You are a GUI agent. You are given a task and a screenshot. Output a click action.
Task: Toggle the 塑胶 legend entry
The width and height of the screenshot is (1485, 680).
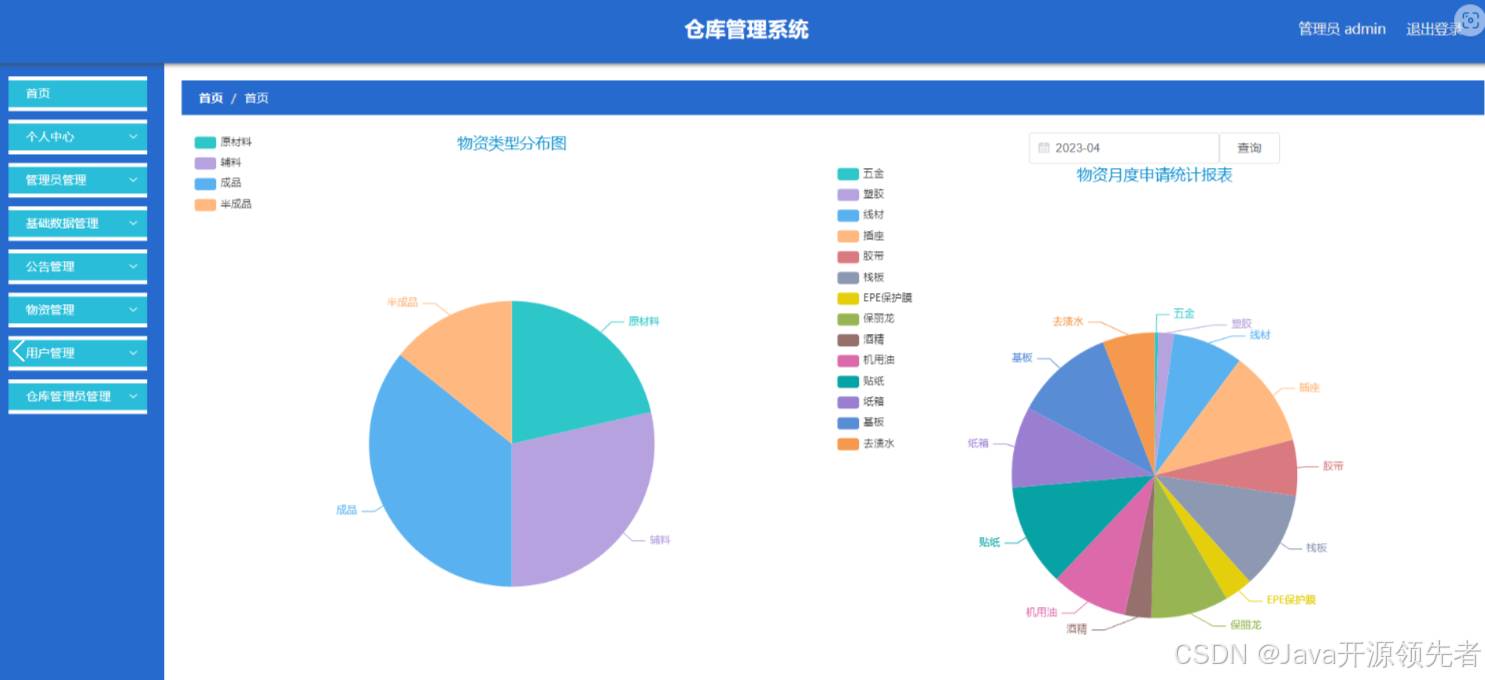pyautogui.click(x=861, y=194)
